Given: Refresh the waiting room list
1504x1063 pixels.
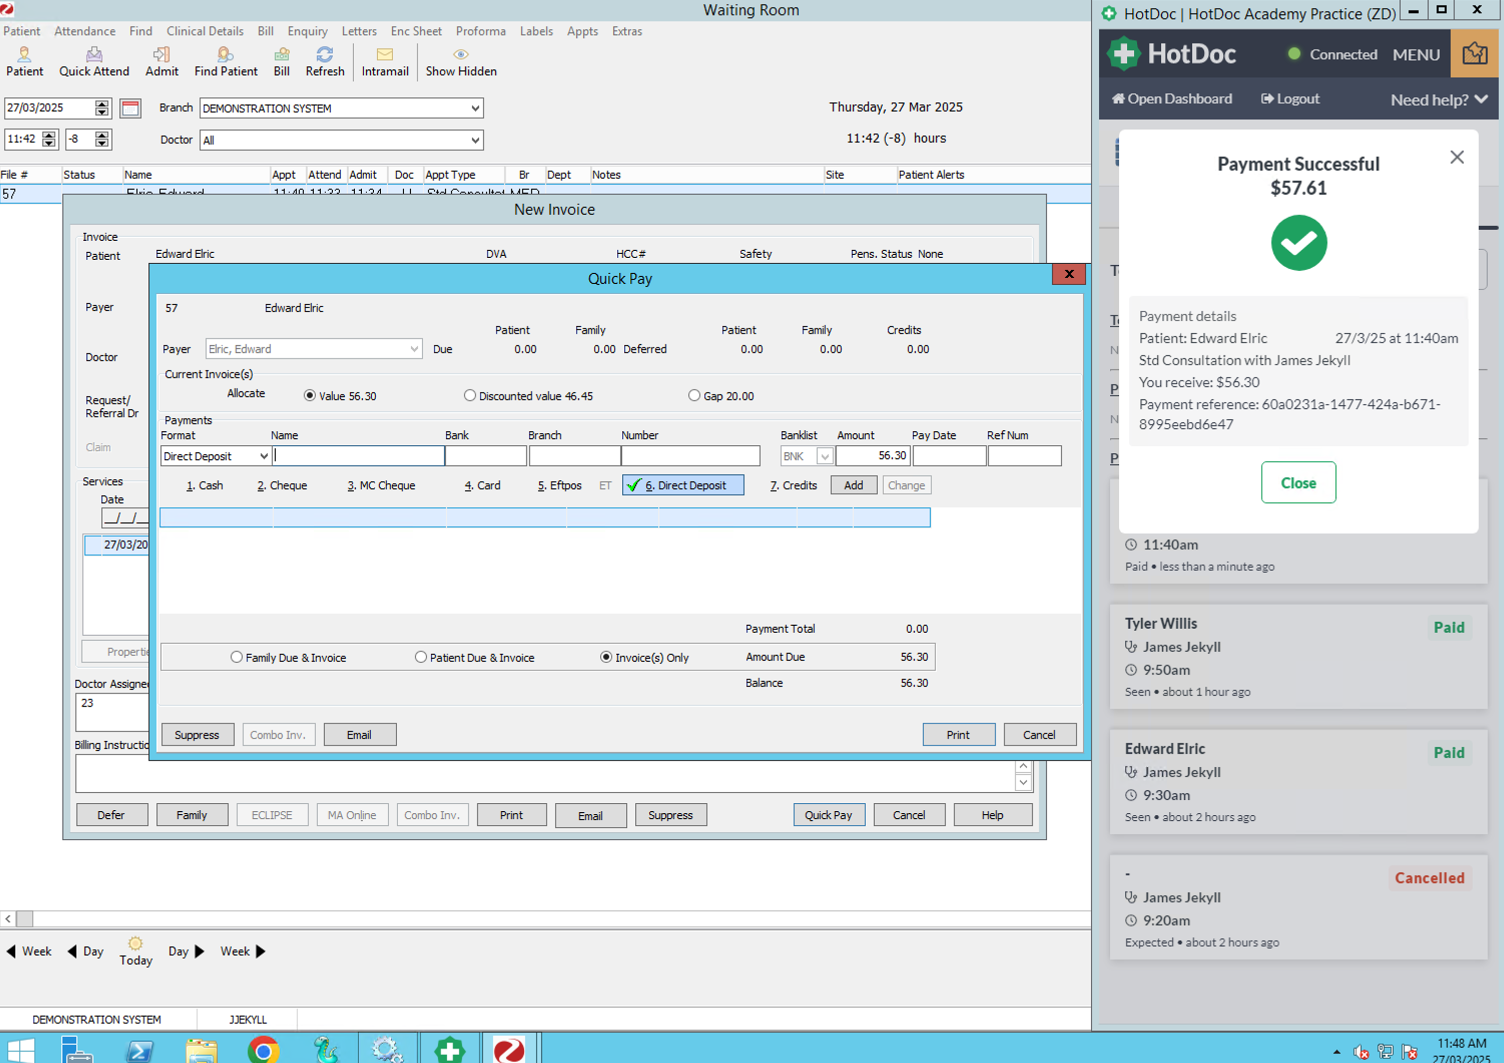Looking at the screenshot, I should [324, 61].
